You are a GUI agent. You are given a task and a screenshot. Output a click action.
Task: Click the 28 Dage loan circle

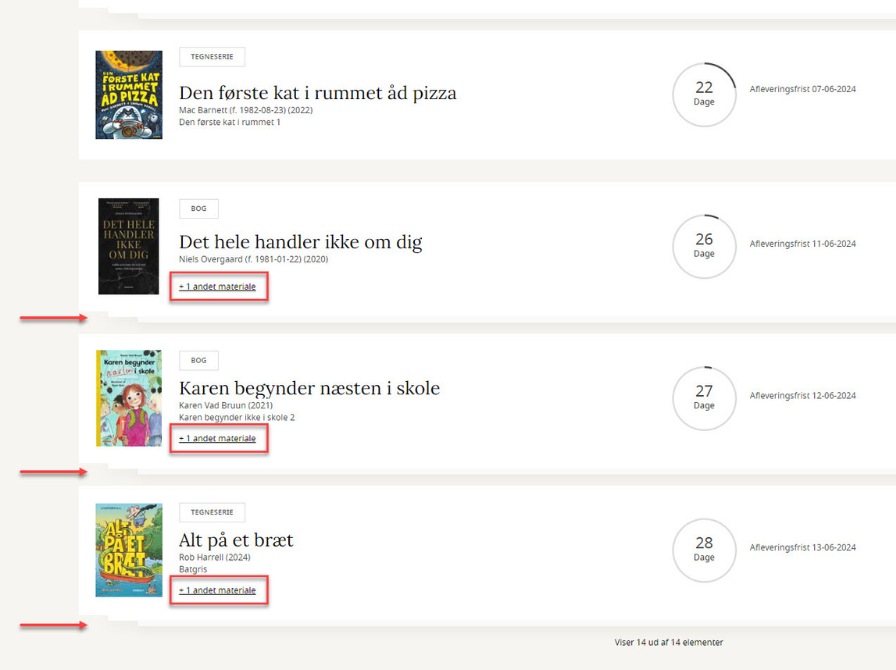[x=704, y=549]
